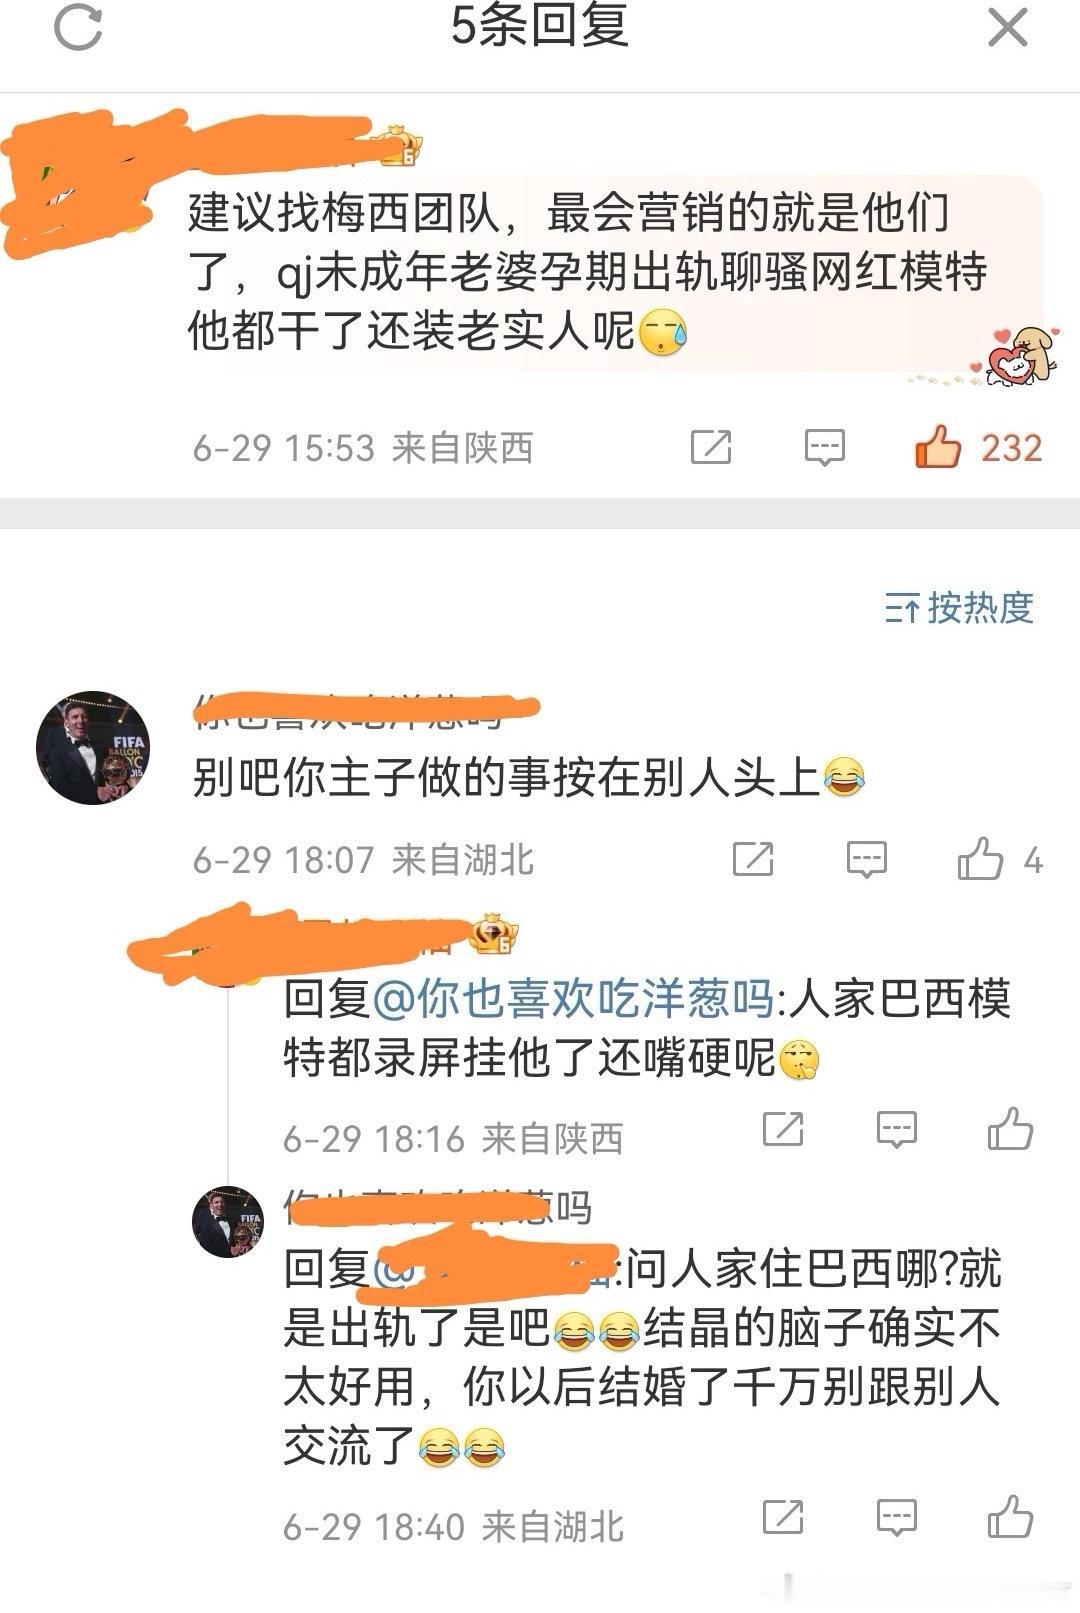Share the 6-29 18:40 reply
Image resolution: width=1080 pixels, height=1613 pixels.
[783, 1517]
